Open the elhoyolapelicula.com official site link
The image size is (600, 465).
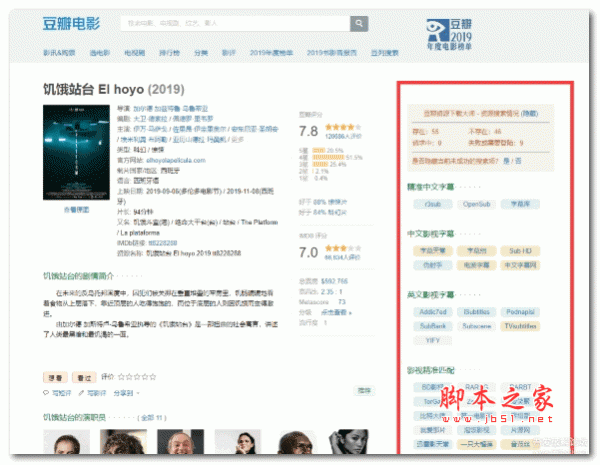pos(176,160)
